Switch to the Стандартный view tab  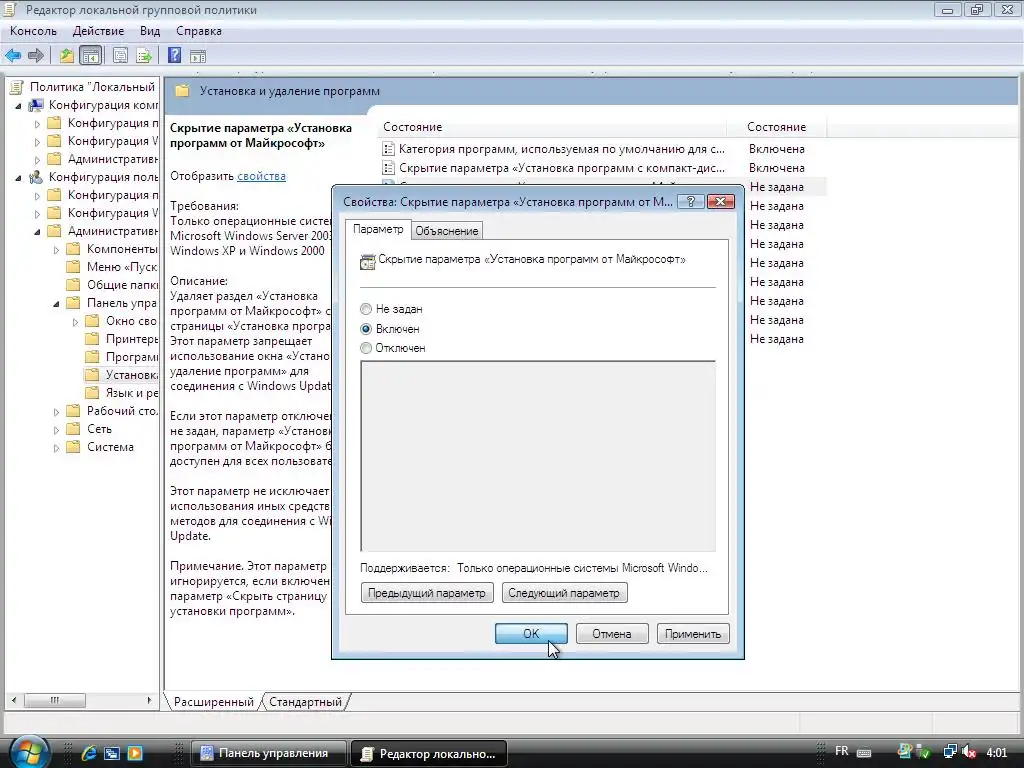(305, 701)
